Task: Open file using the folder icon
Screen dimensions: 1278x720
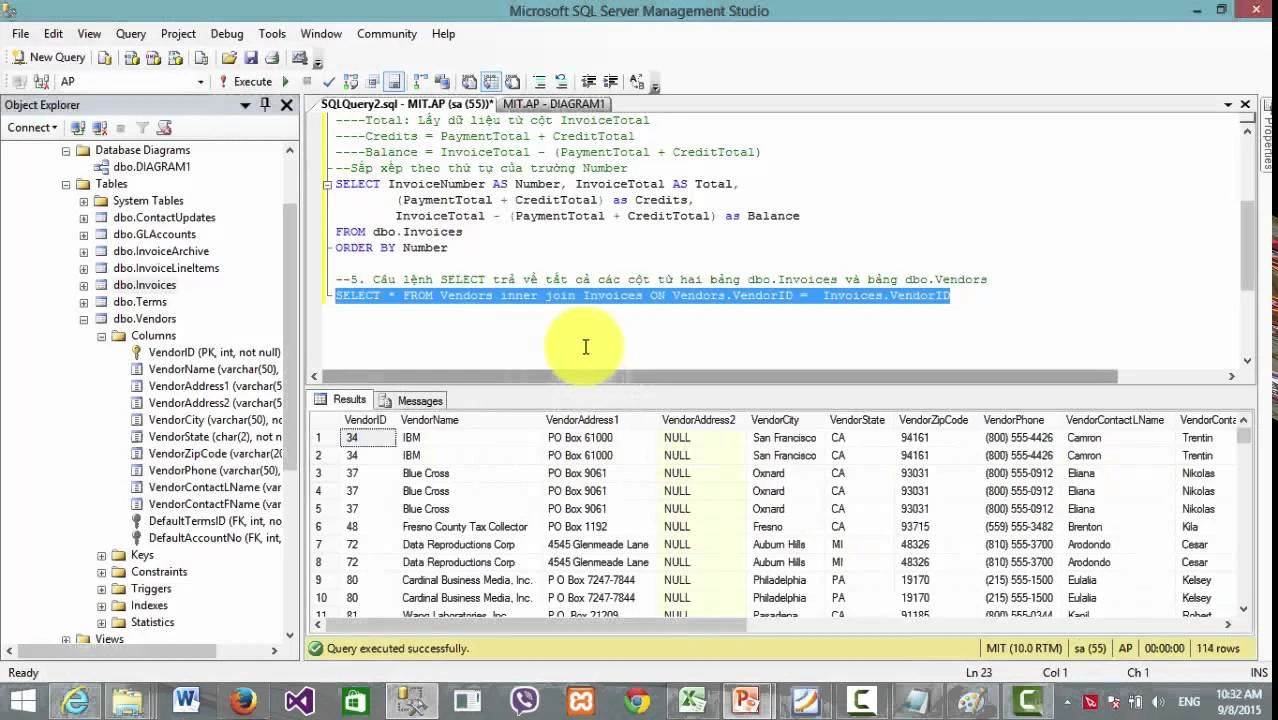Action: (x=229, y=57)
